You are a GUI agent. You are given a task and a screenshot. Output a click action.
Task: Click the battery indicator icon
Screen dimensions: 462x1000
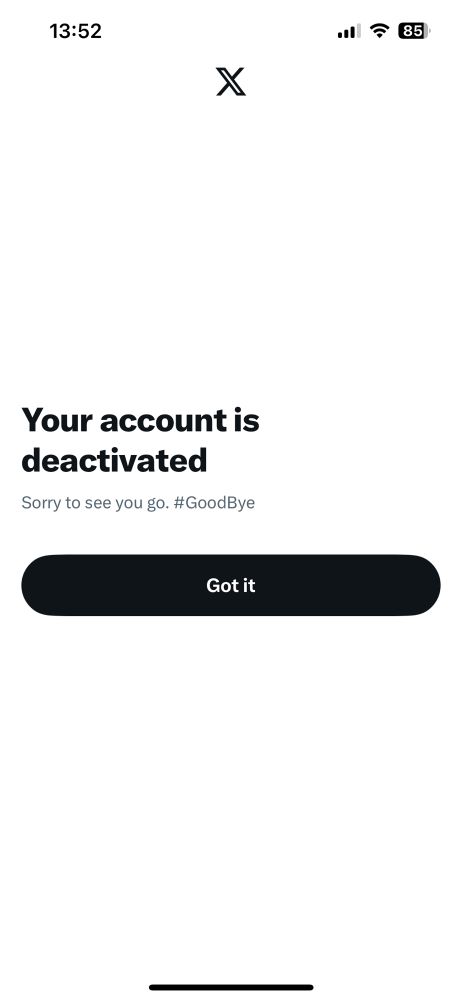[414, 31]
